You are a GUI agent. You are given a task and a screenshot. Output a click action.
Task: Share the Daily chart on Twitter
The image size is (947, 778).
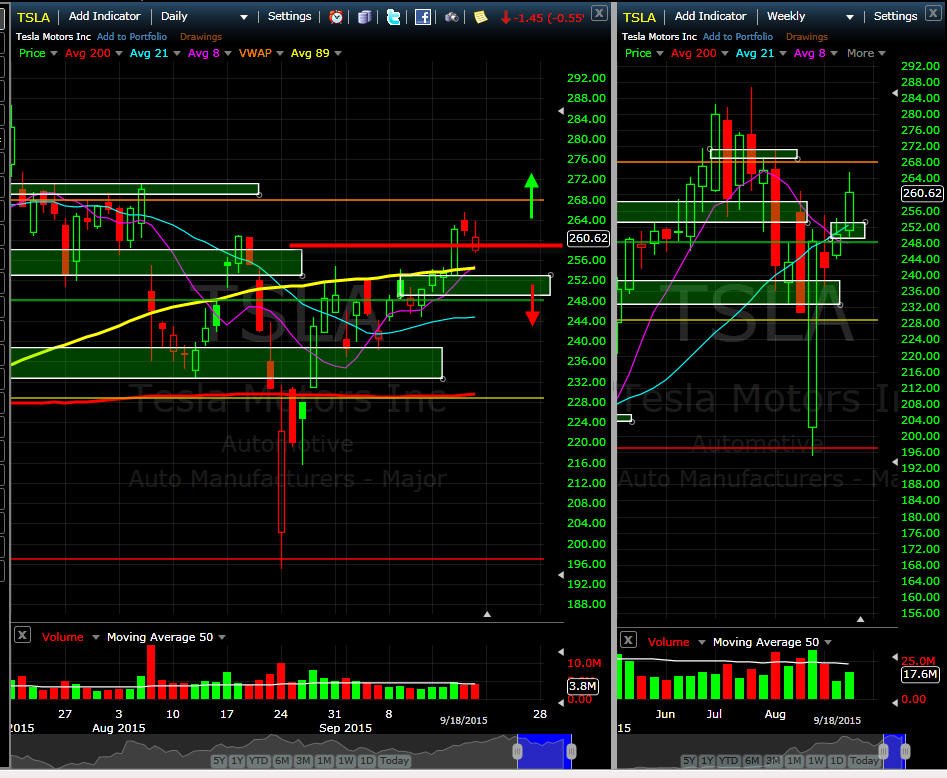393,17
